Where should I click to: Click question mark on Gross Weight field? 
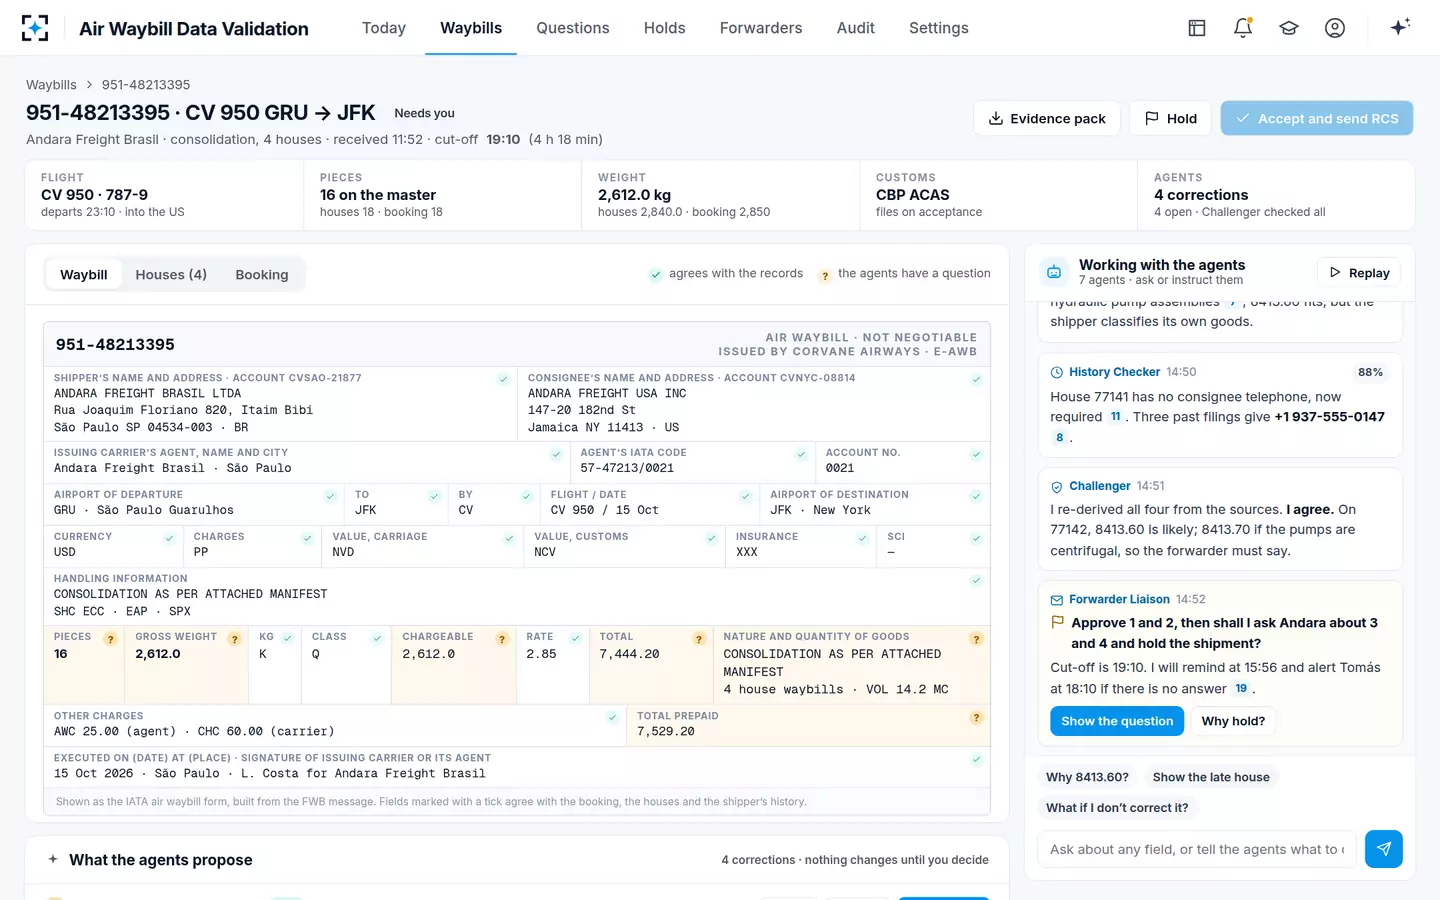coord(235,639)
